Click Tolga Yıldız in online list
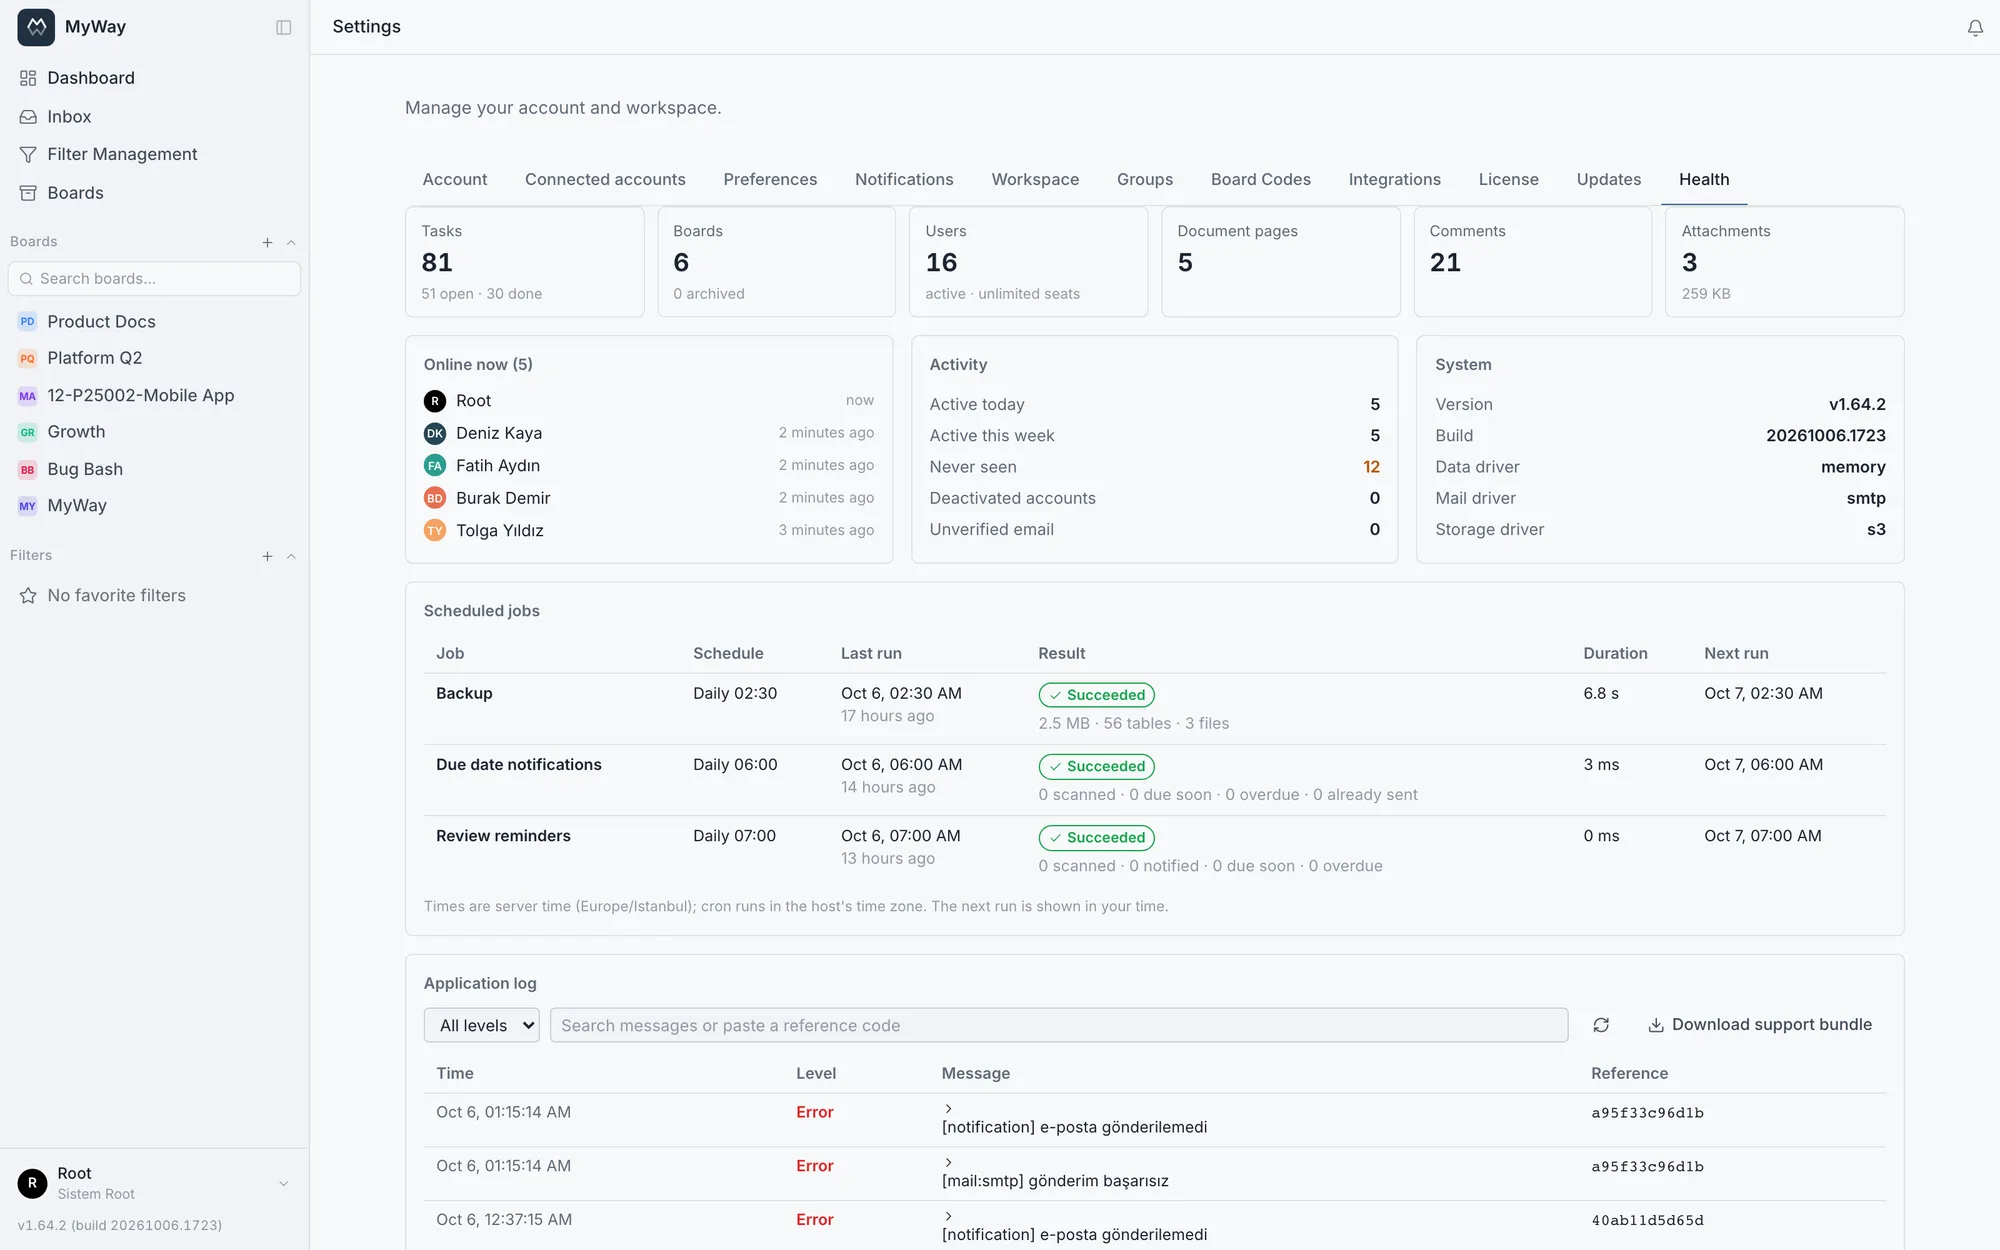This screenshot has width=2000, height=1250. (500, 530)
